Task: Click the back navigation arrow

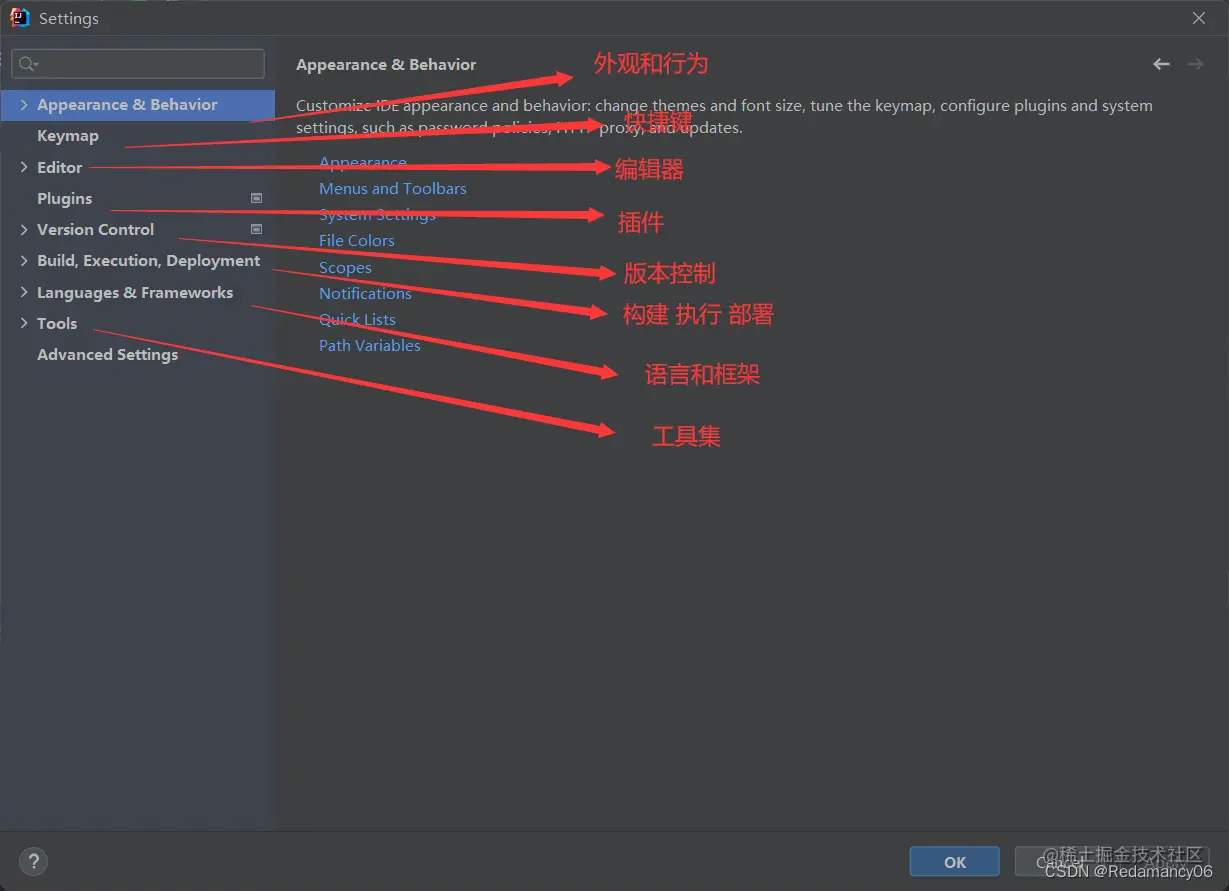Action: click(x=1161, y=64)
